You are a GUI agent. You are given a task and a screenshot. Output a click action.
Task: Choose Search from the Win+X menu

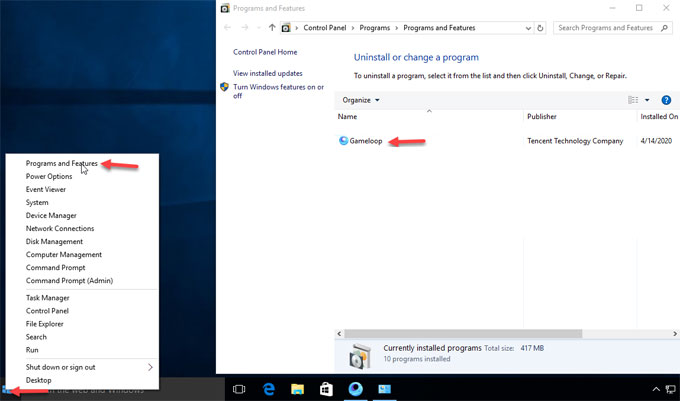coord(36,337)
